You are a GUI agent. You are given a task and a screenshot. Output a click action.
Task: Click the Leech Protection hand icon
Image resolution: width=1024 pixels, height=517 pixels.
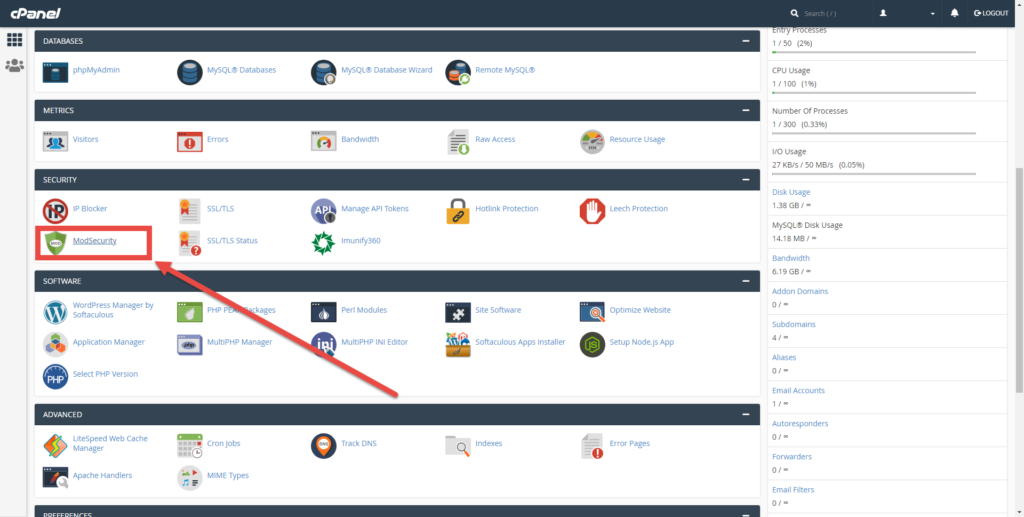[592, 210]
